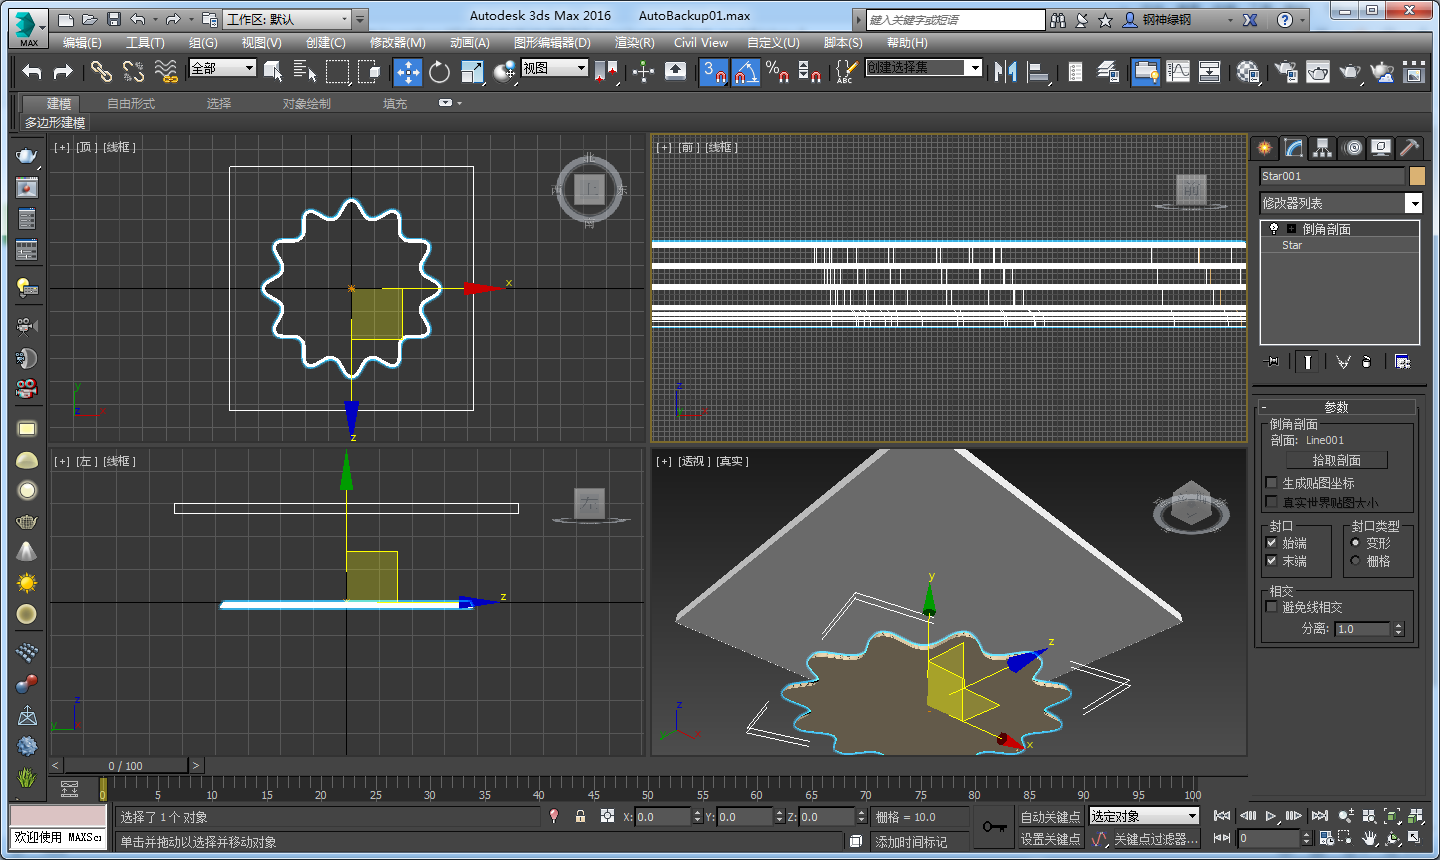Click the Play Animation button
Screen dimensions: 1440x860
click(1271, 816)
